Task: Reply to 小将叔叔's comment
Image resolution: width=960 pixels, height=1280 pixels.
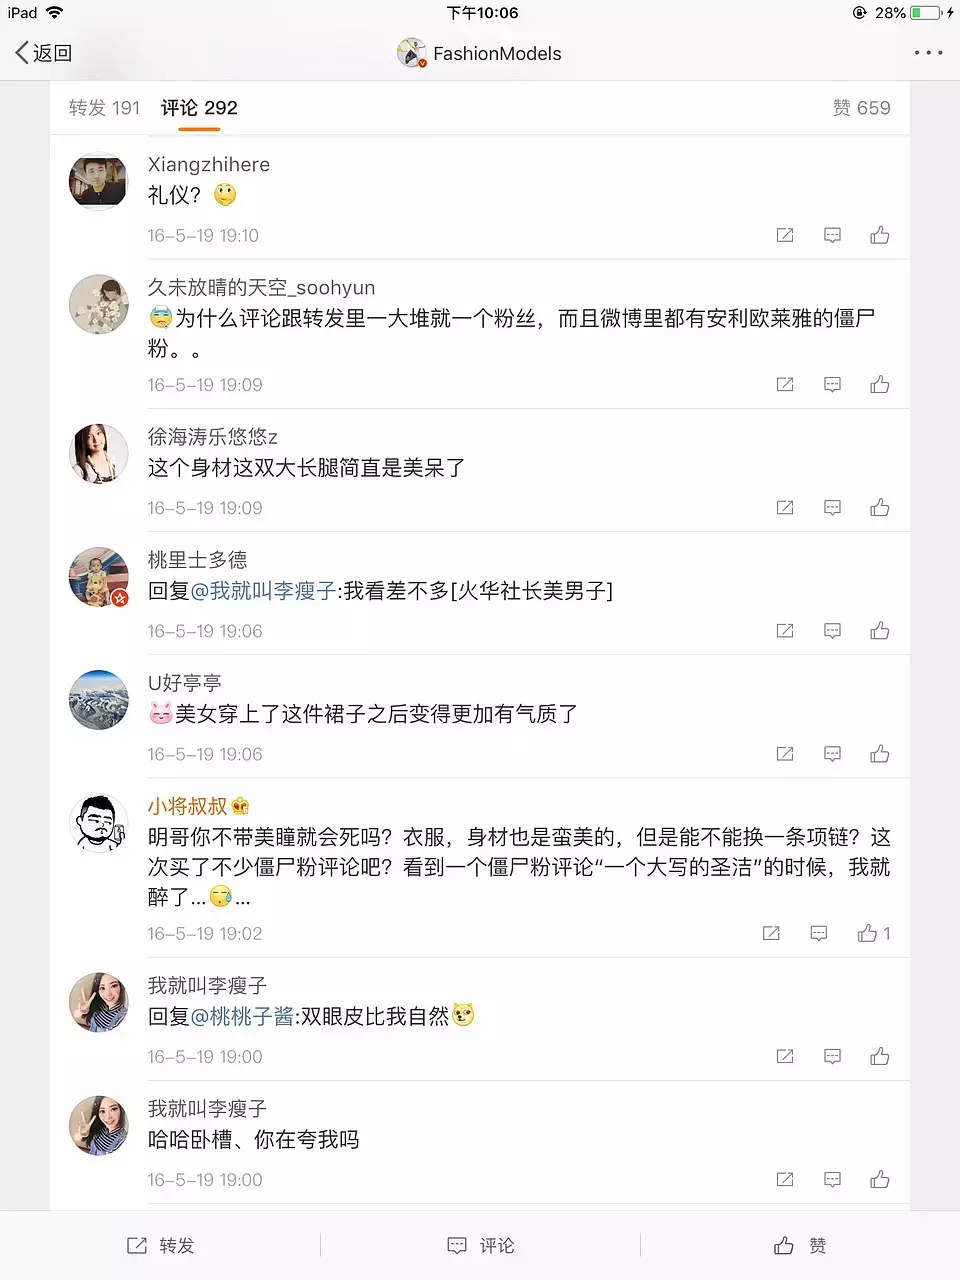Action: click(x=818, y=933)
